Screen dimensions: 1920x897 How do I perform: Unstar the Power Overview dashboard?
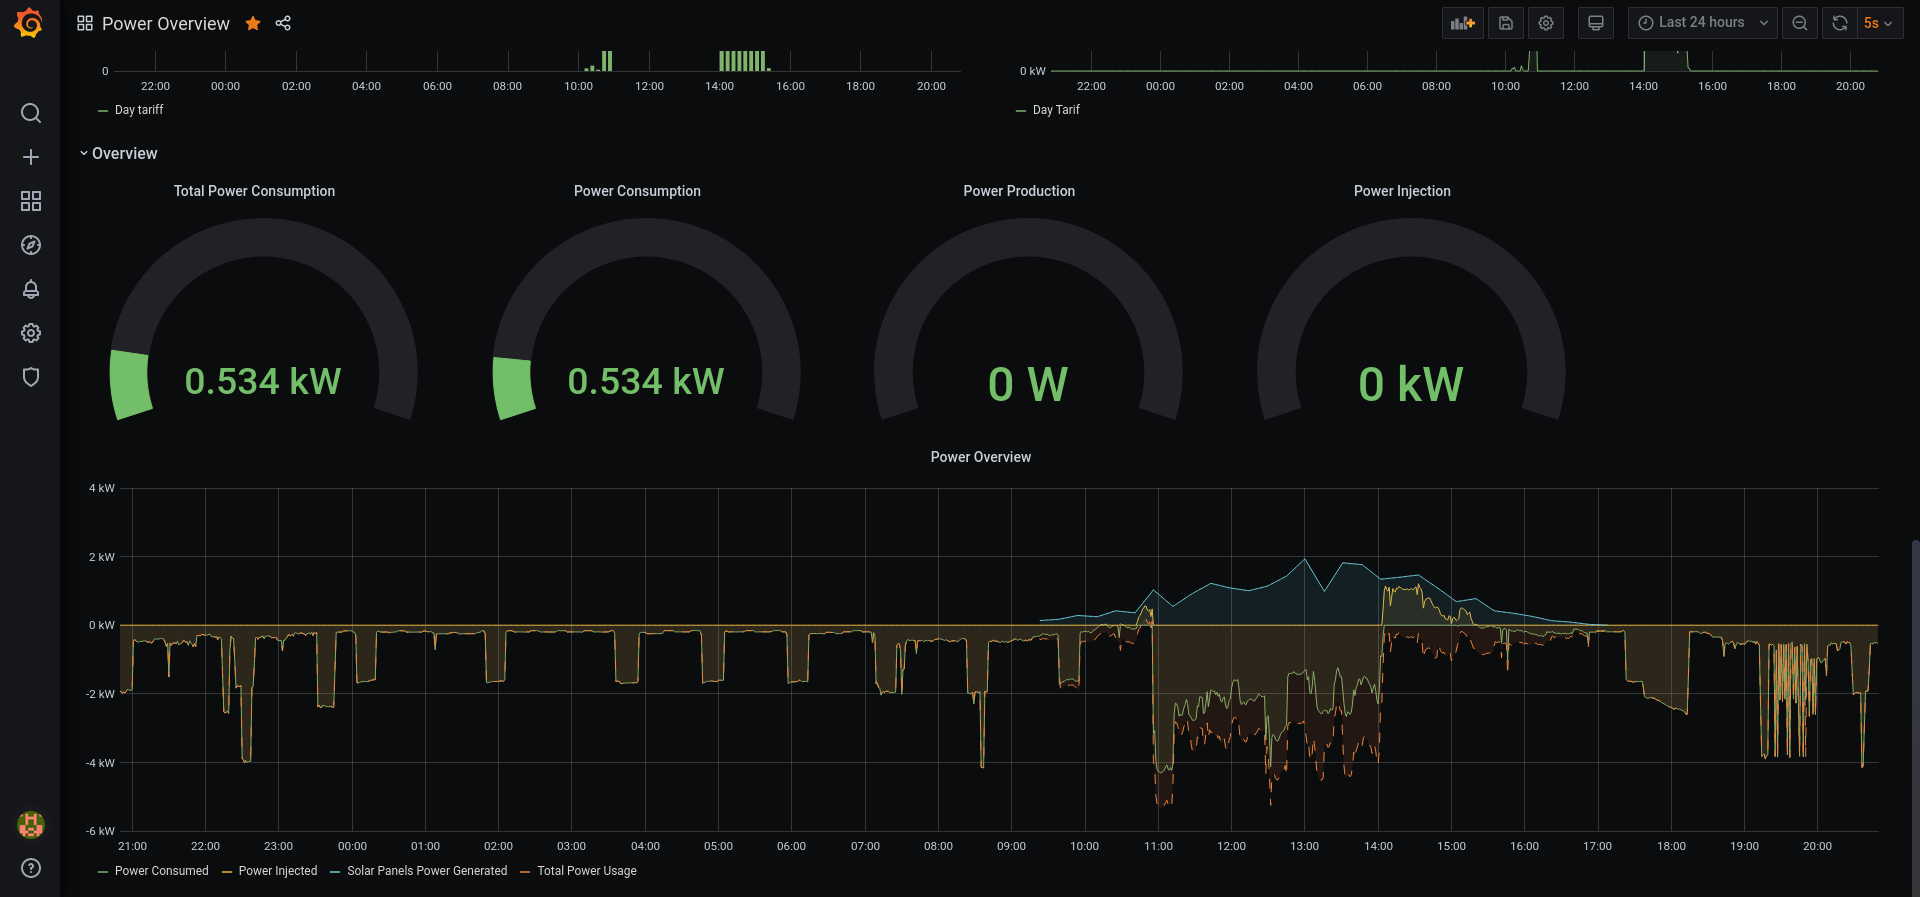click(x=253, y=23)
